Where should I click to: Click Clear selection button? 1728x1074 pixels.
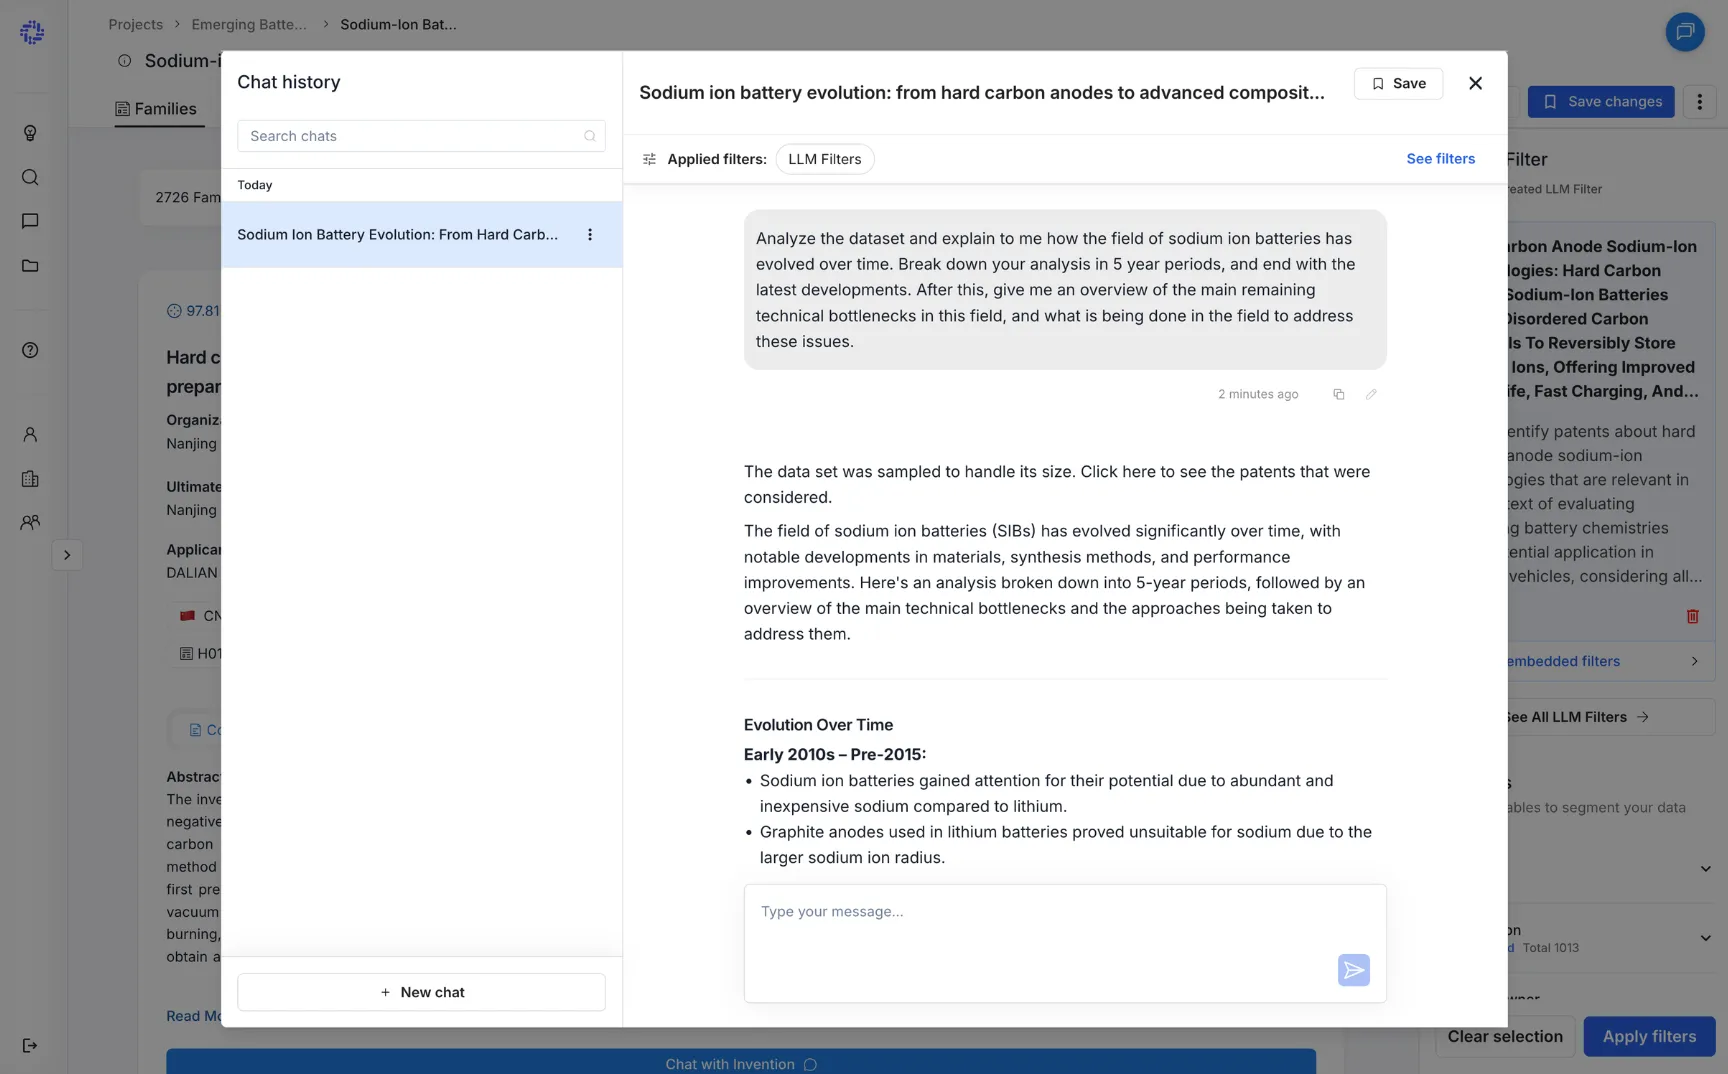point(1505,1036)
